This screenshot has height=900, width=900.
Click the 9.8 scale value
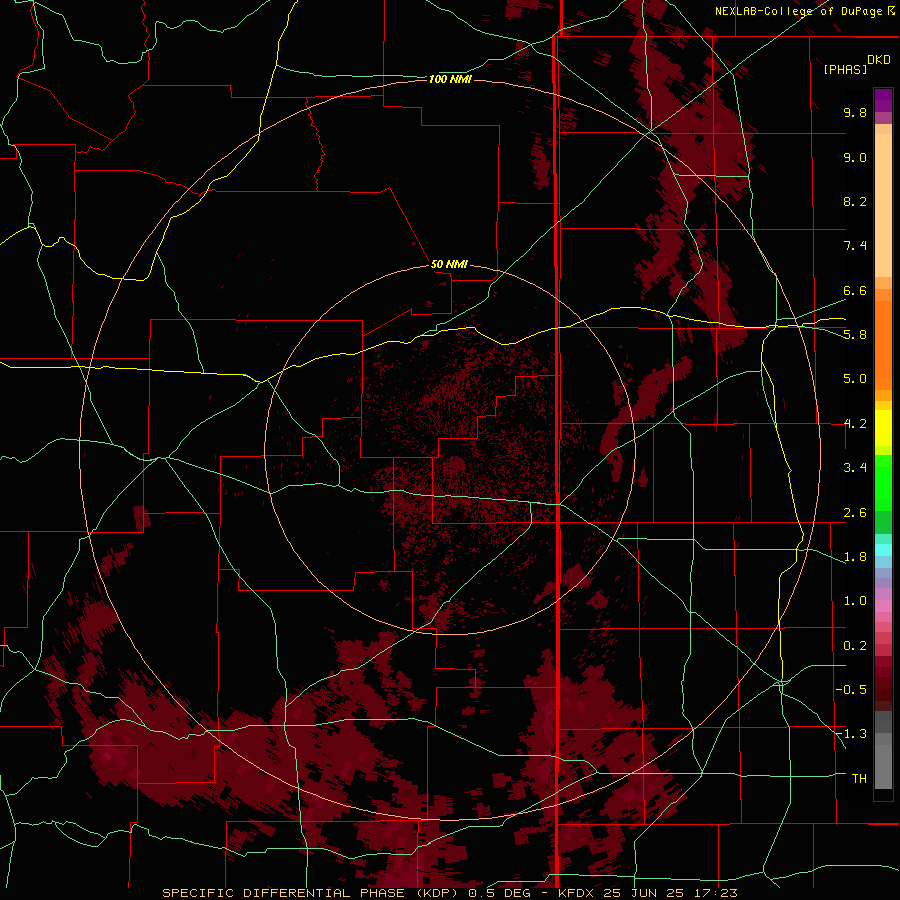point(855,112)
